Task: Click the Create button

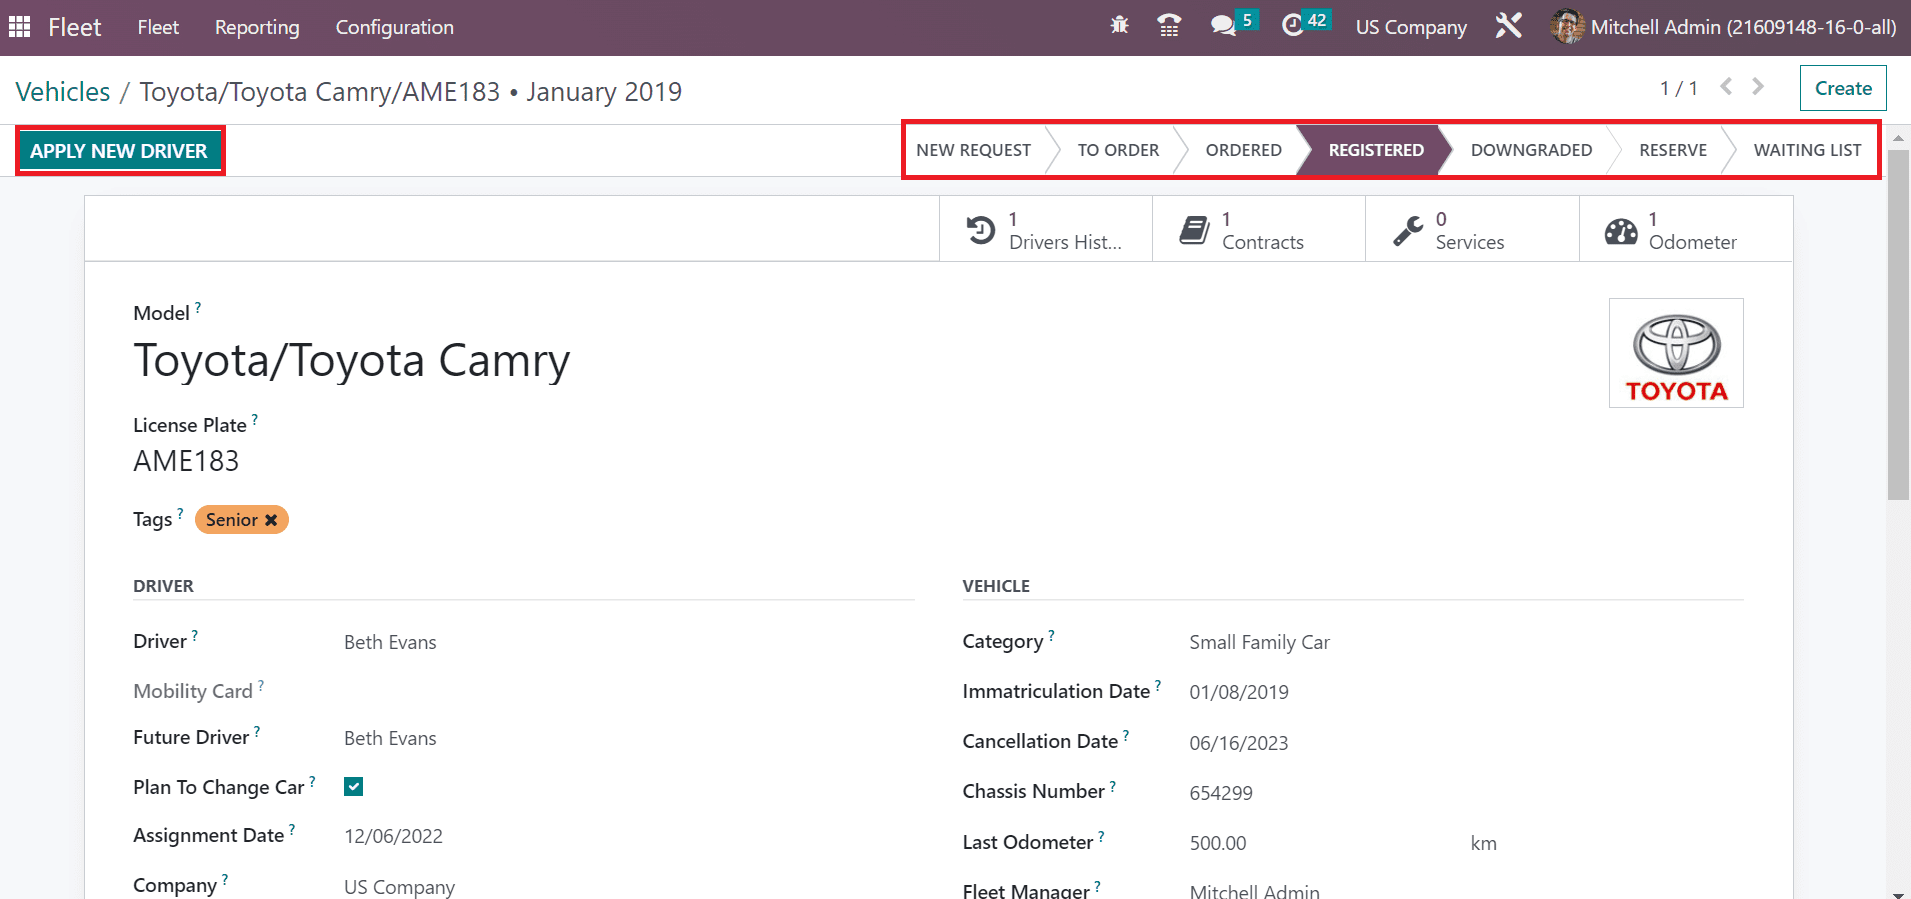Action: point(1843,88)
